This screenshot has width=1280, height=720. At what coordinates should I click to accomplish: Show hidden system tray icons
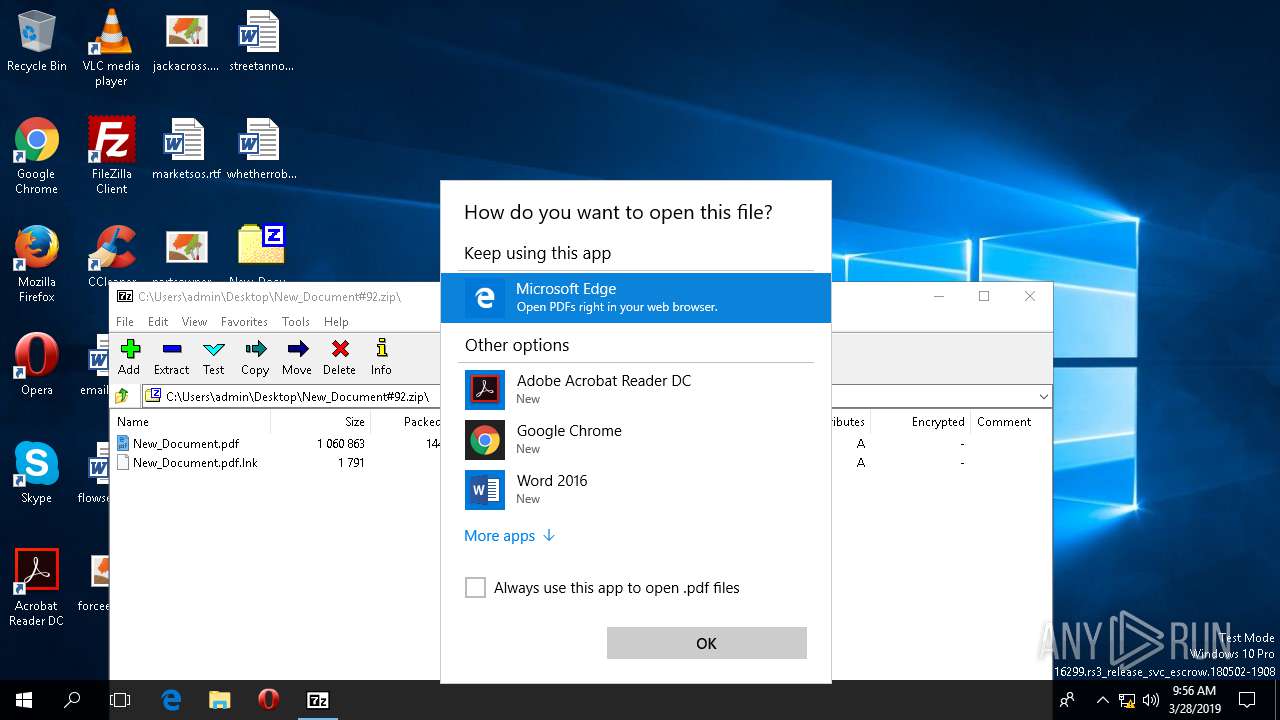pyautogui.click(x=1102, y=700)
